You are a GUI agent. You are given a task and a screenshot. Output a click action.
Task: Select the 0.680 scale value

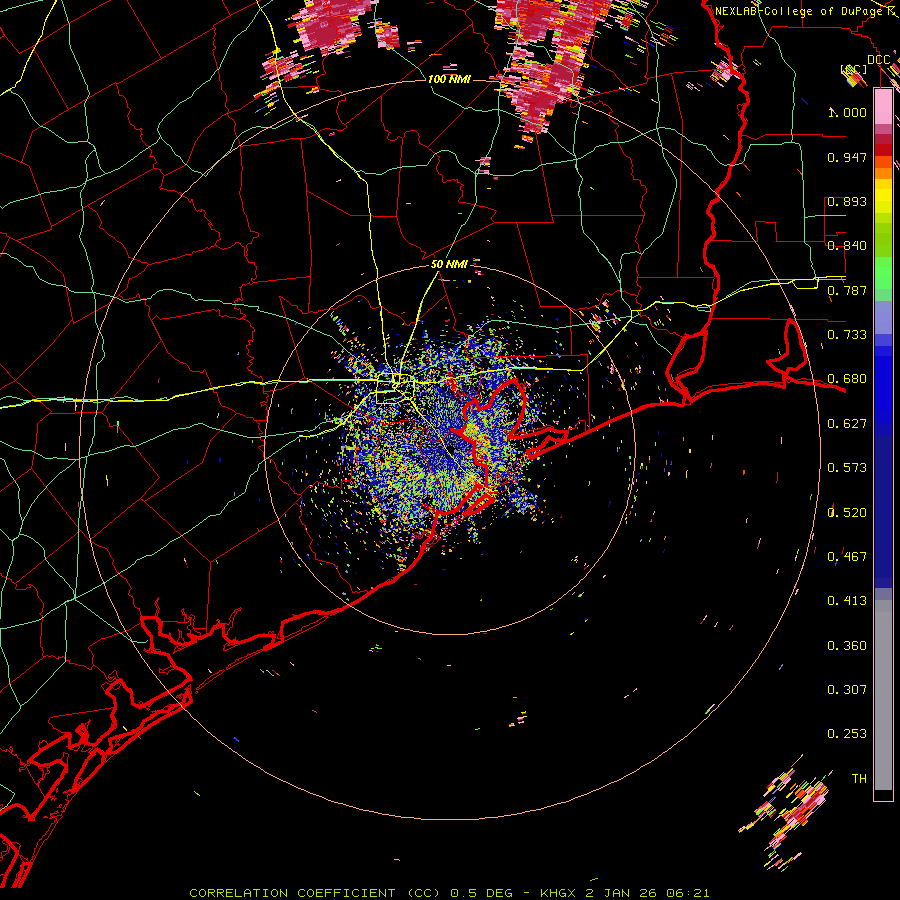[847, 379]
